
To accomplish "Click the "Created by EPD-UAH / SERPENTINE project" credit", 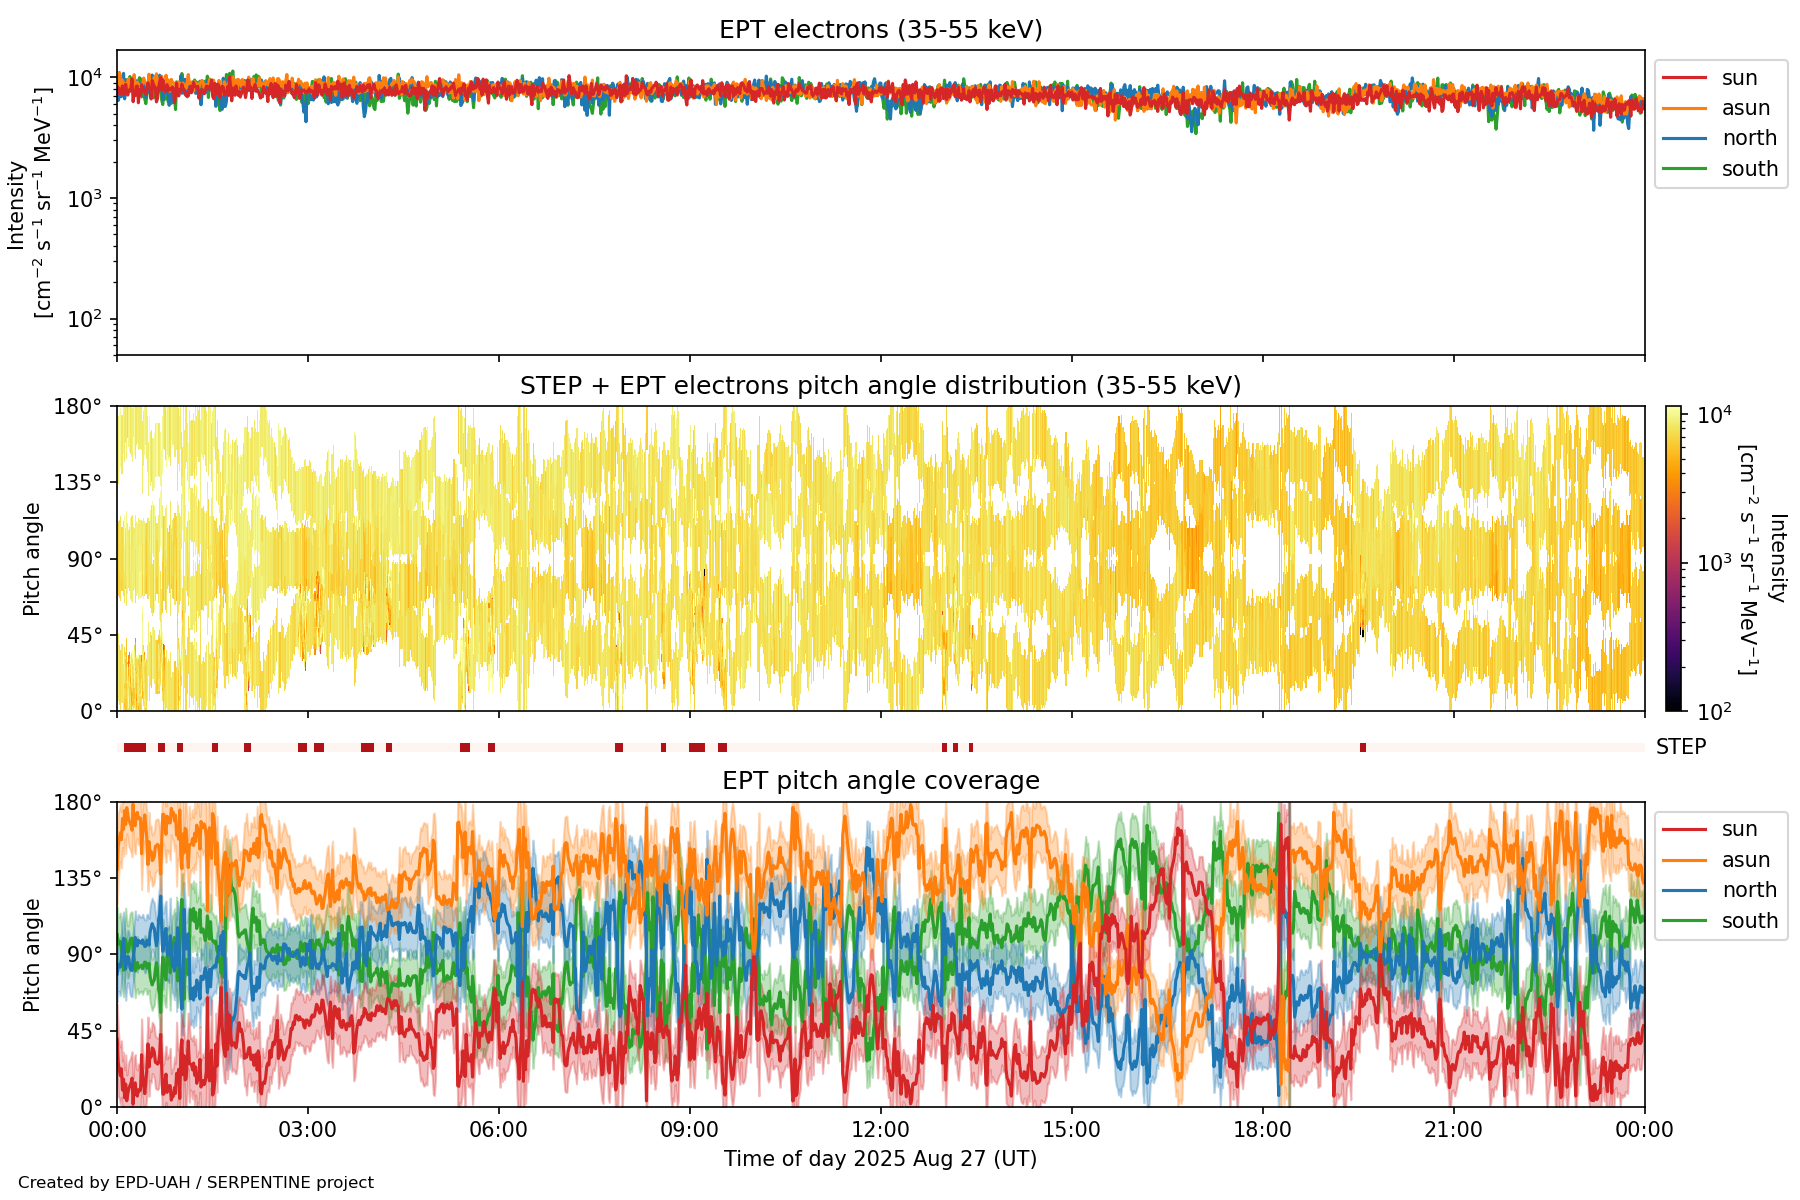I will 196,1183.
